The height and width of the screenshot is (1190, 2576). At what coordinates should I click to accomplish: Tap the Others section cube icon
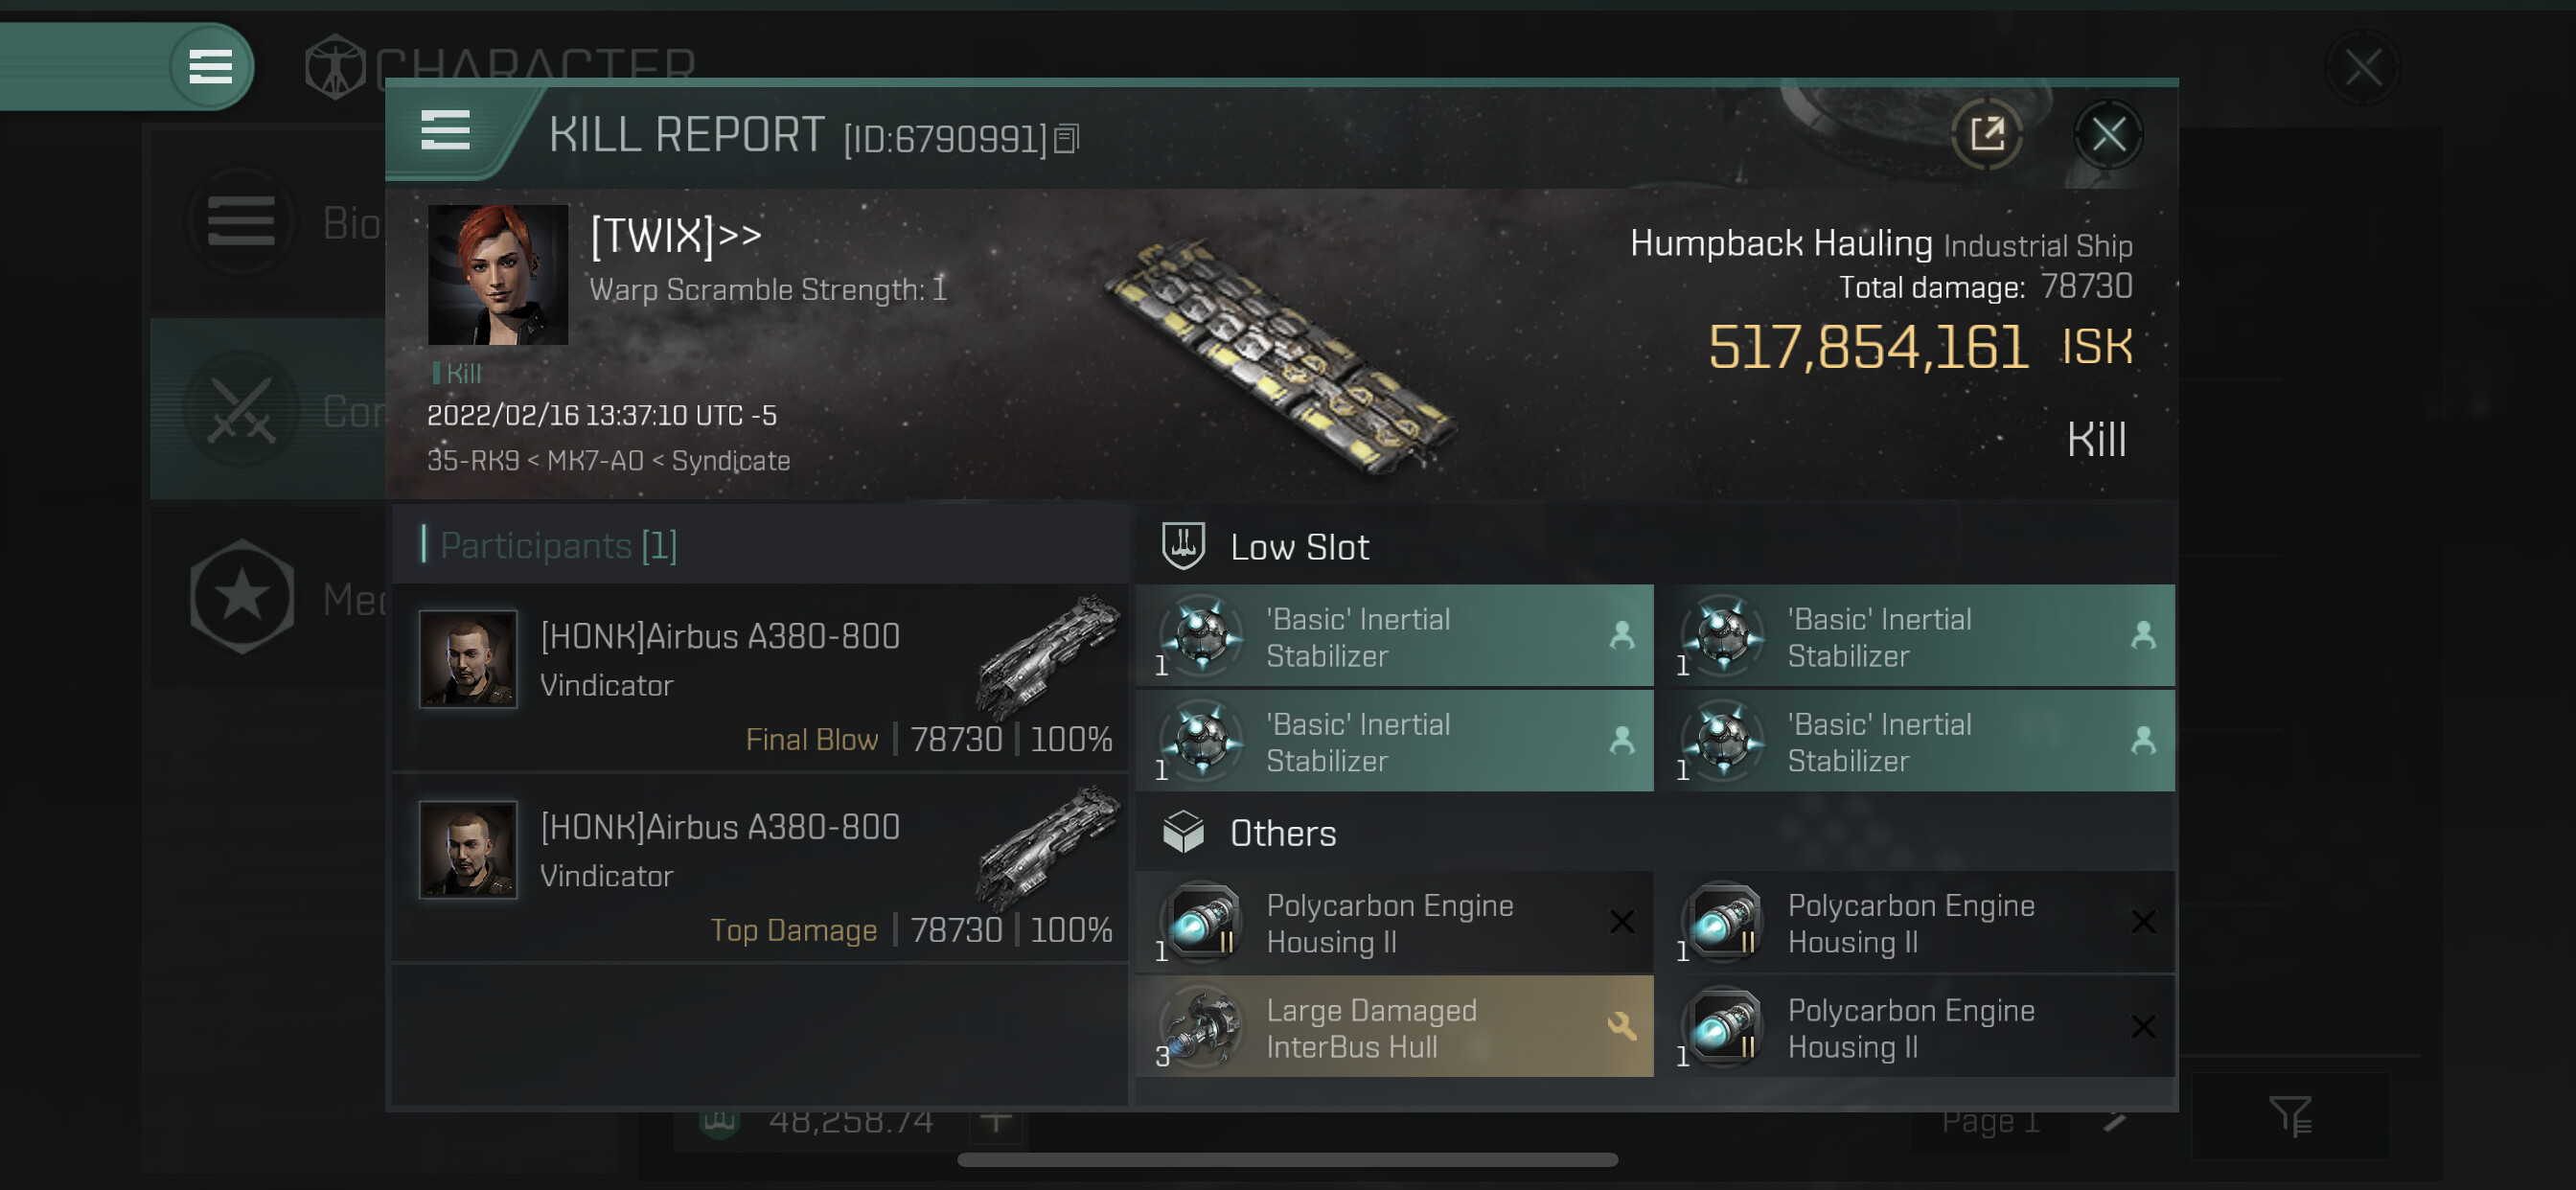[1183, 832]
